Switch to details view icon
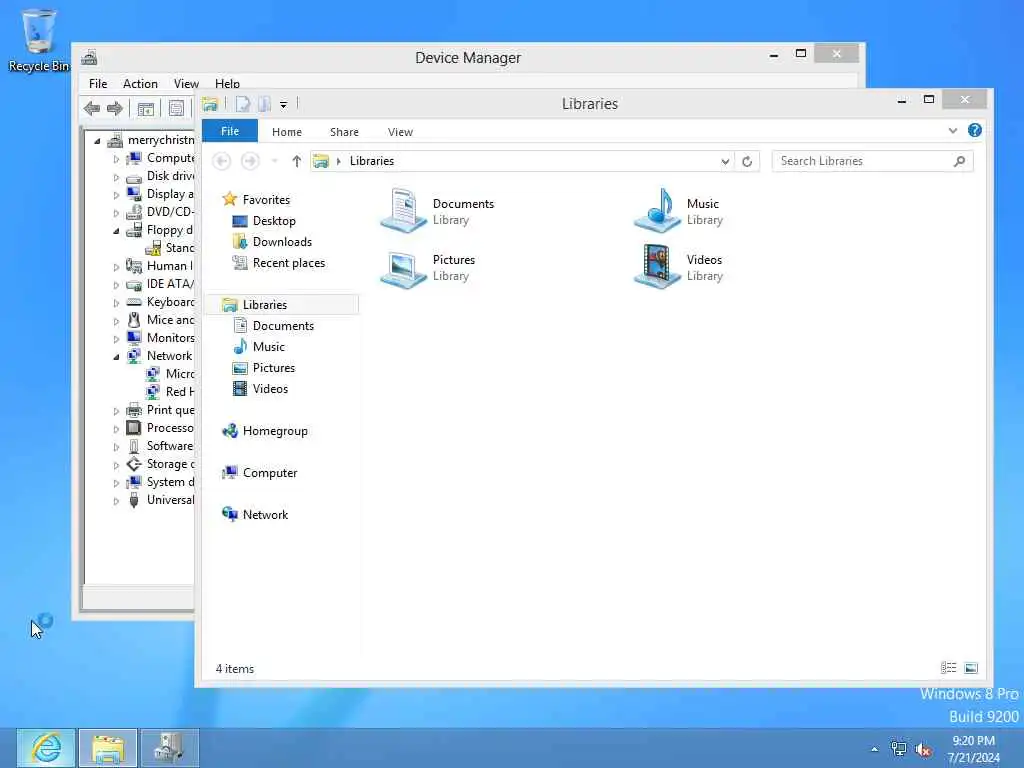1024x768 pixels. pyautogui.click(x=948, y=667)
